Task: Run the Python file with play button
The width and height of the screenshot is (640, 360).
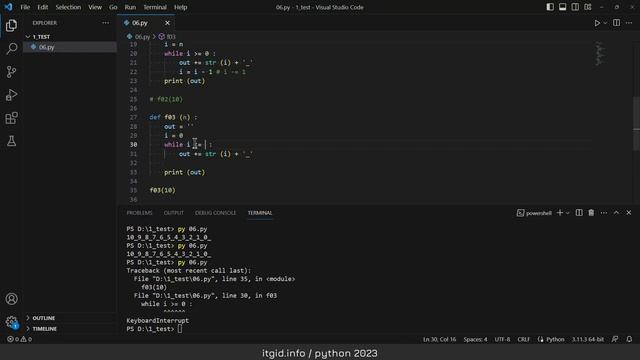Action: click(x=597, y=23)
